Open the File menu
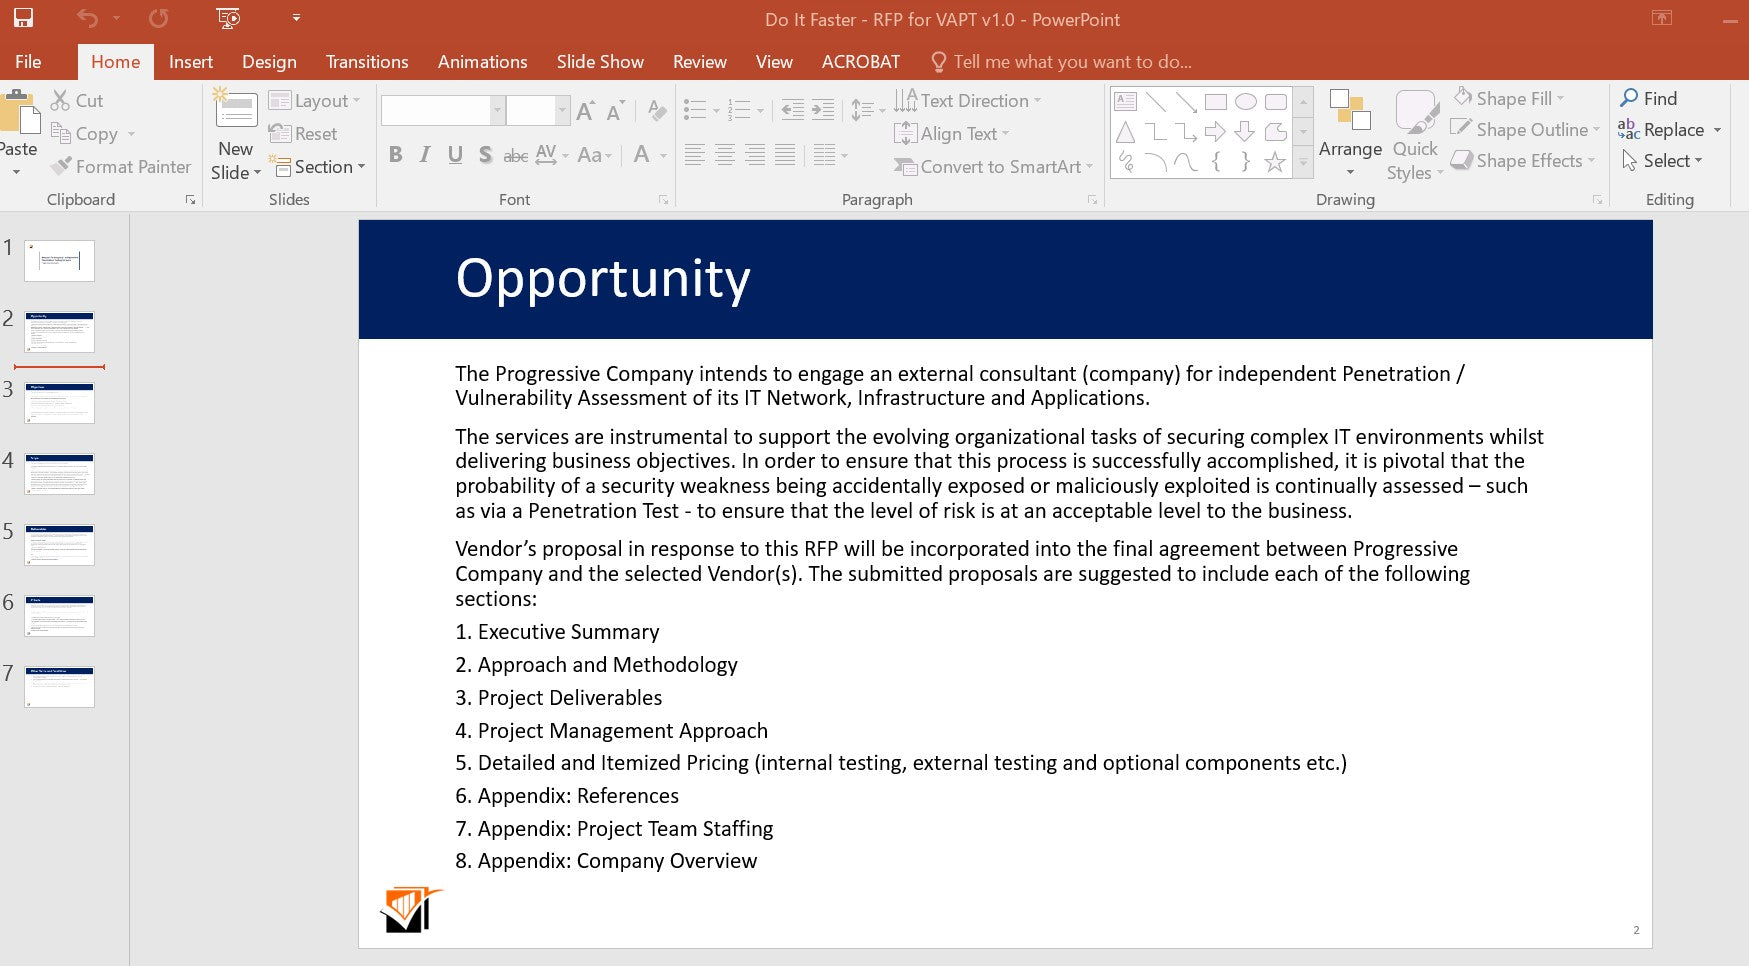The width and height of the screenshot is (1749, 966). [28, 62]
